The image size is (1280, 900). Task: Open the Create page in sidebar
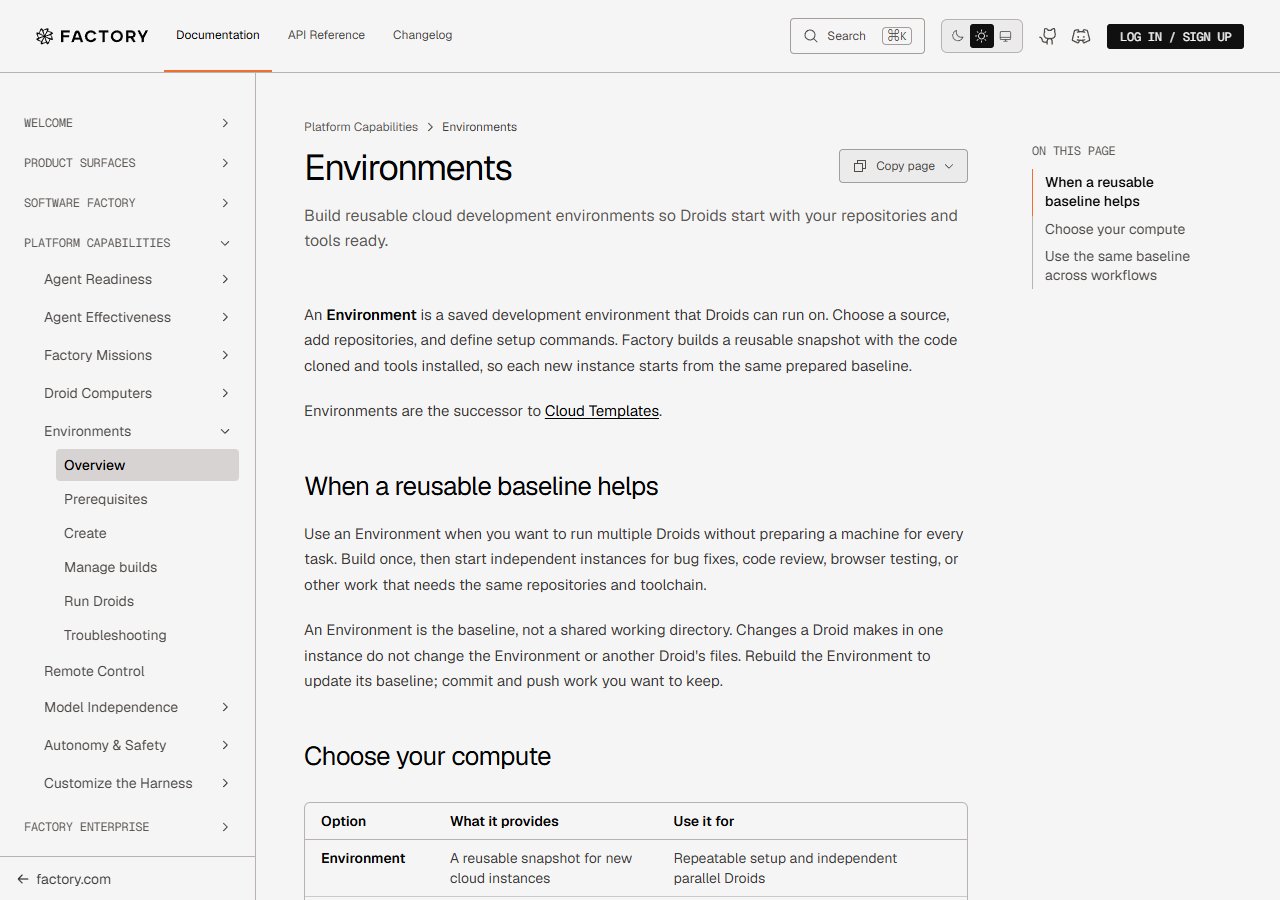[85, 533]
